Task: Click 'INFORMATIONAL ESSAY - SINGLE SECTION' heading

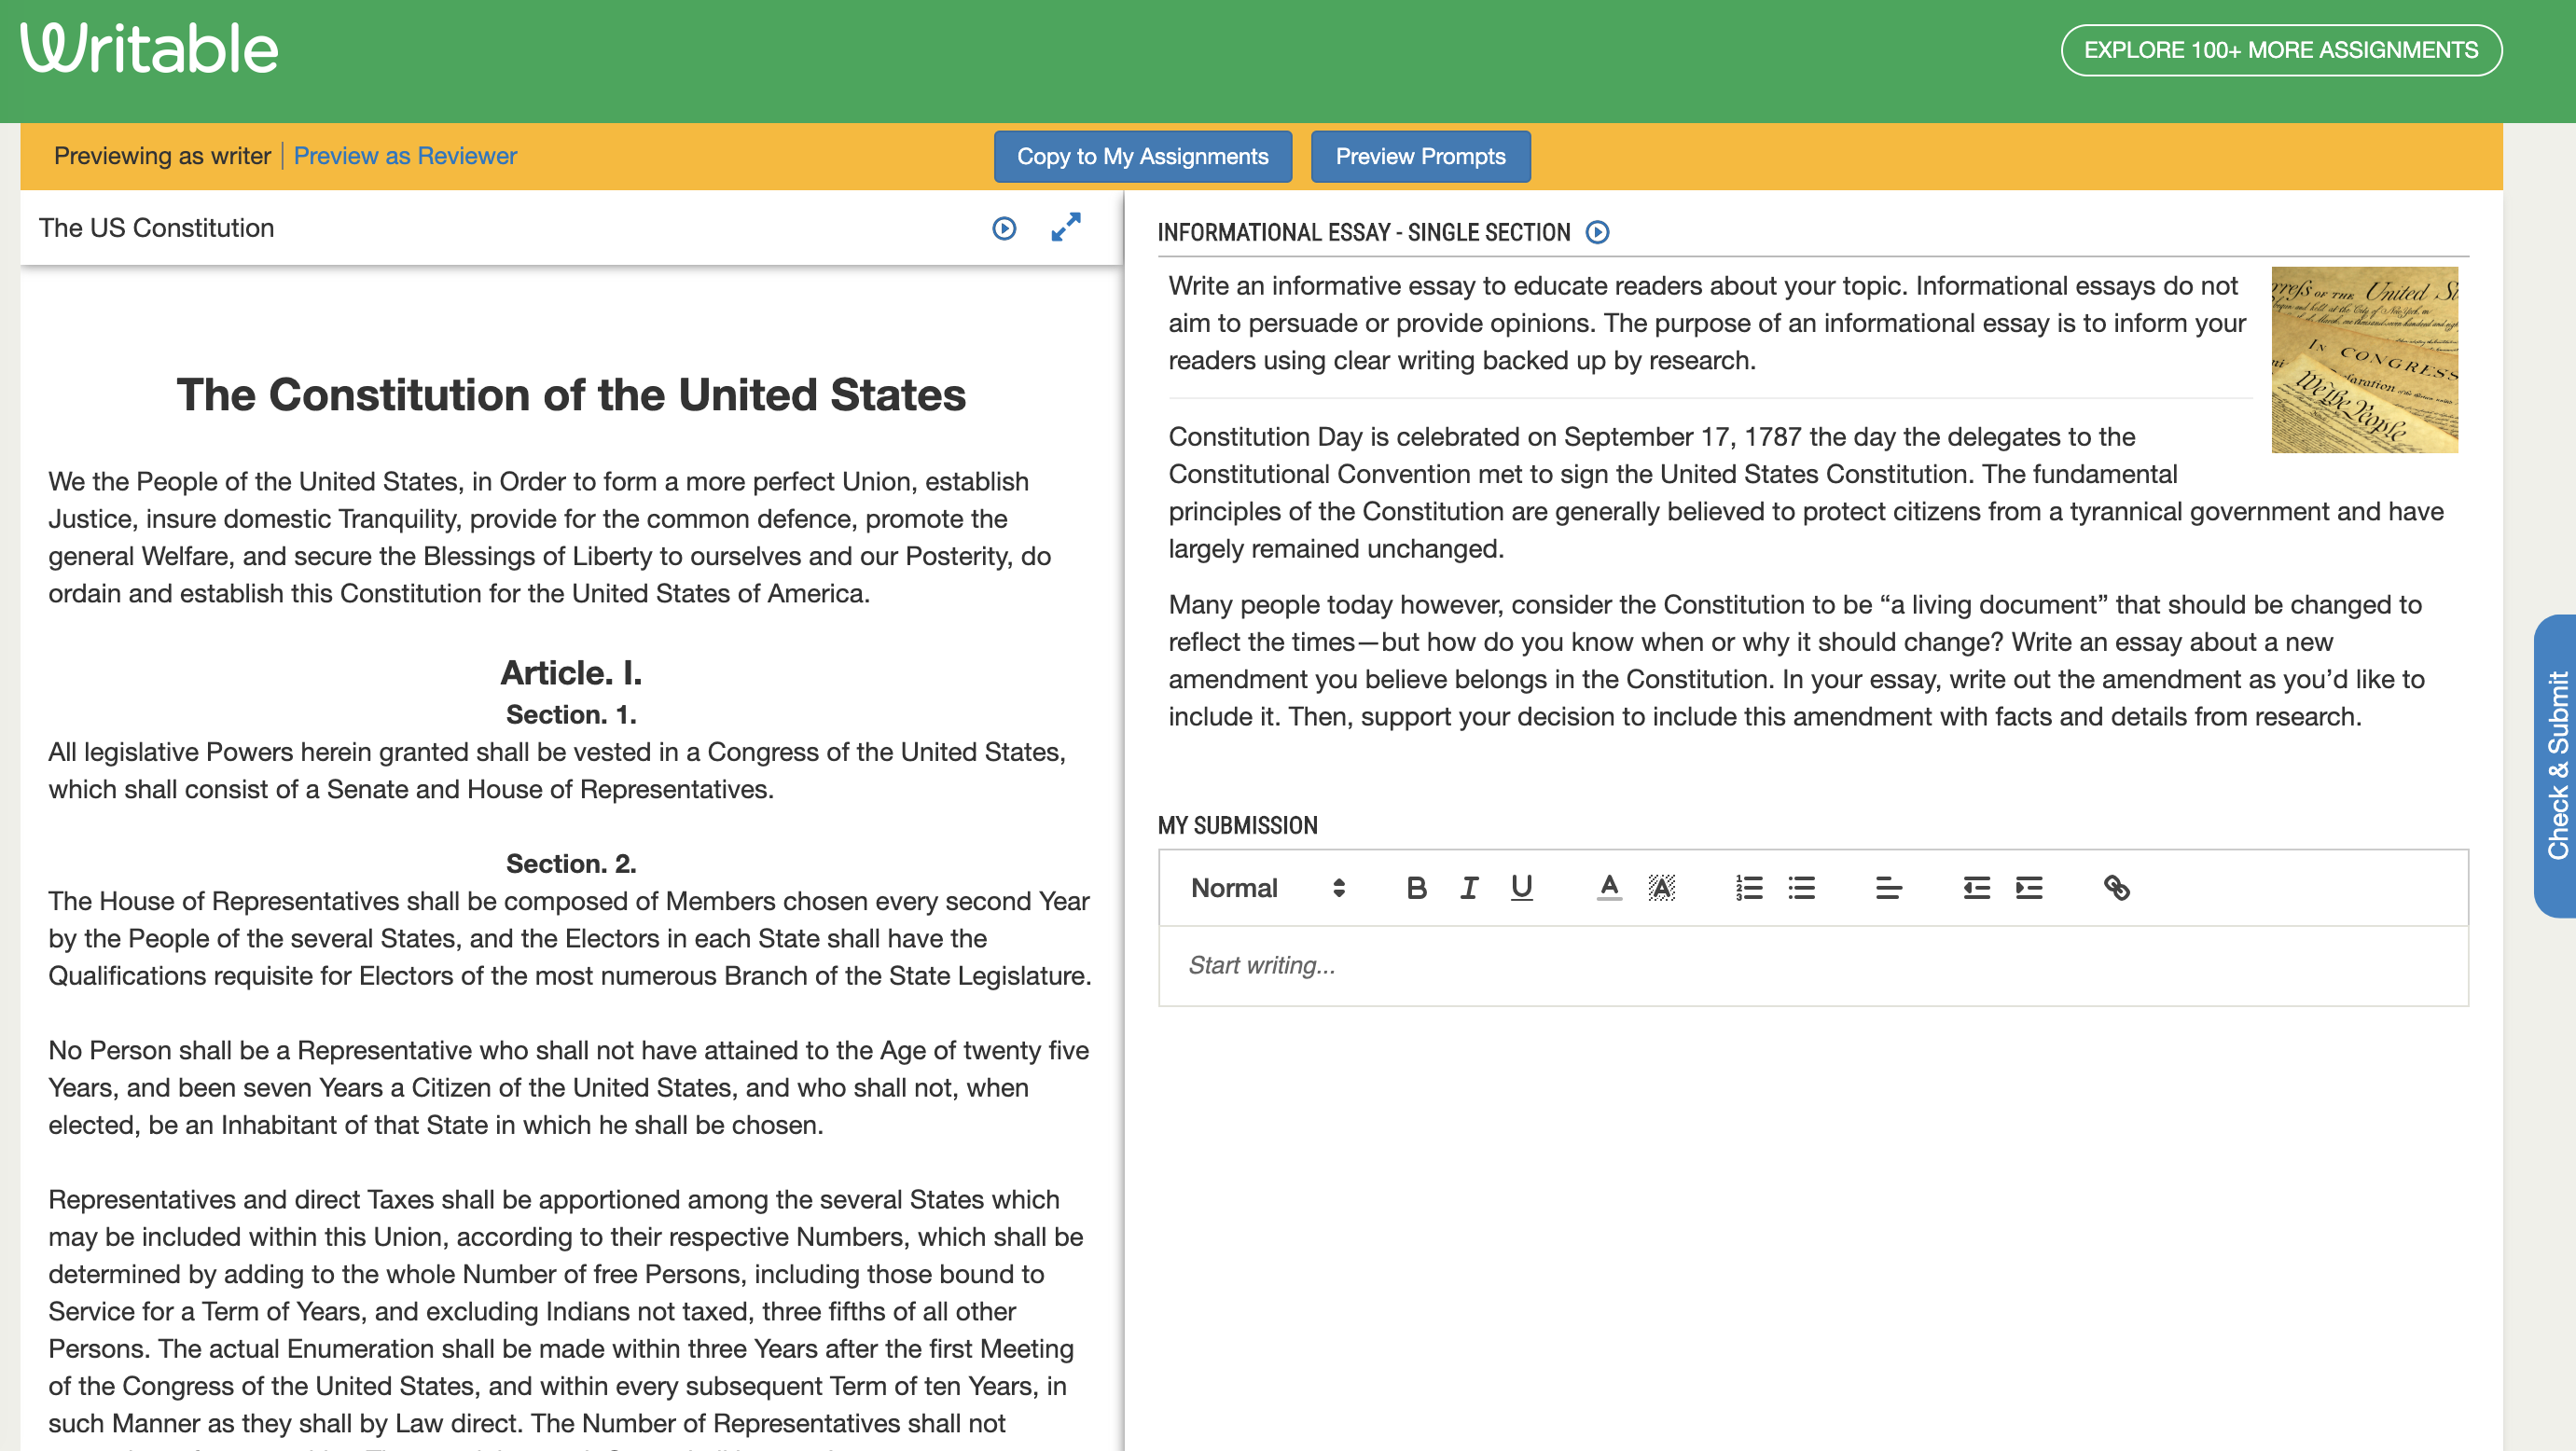Action: click(1364, 233)
